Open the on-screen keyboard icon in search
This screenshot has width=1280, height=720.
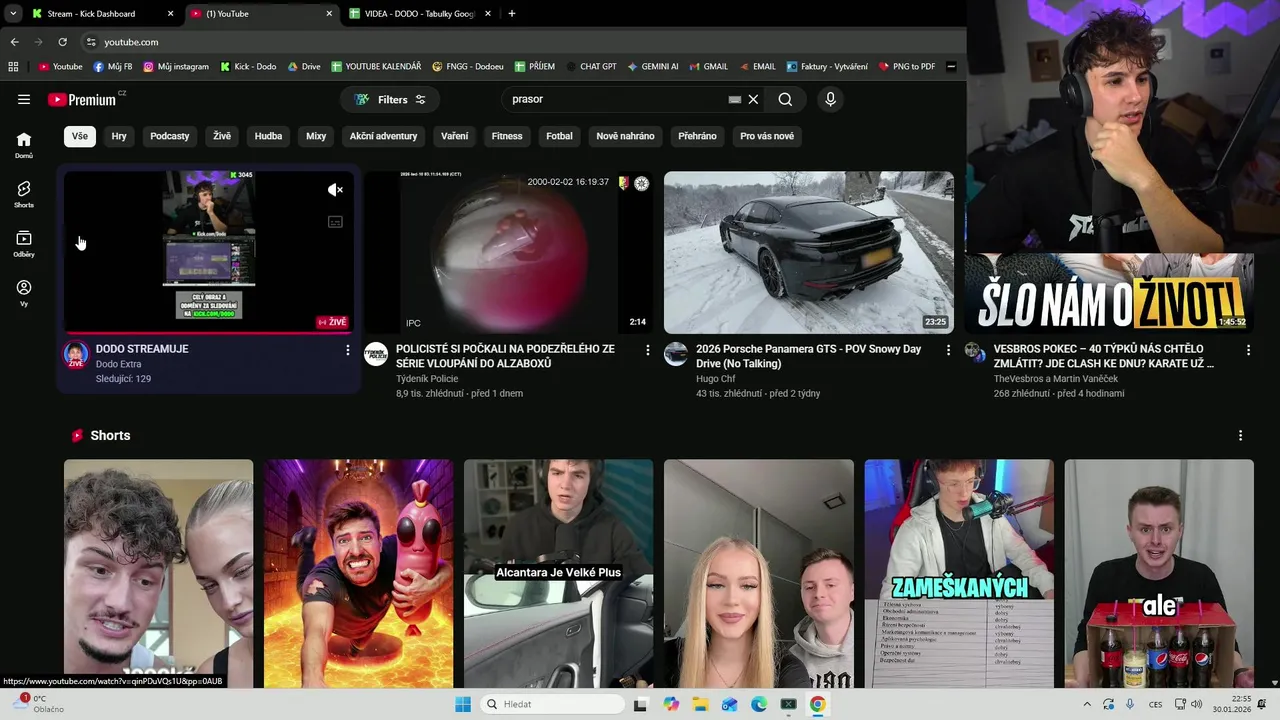[x=735, y=99]
